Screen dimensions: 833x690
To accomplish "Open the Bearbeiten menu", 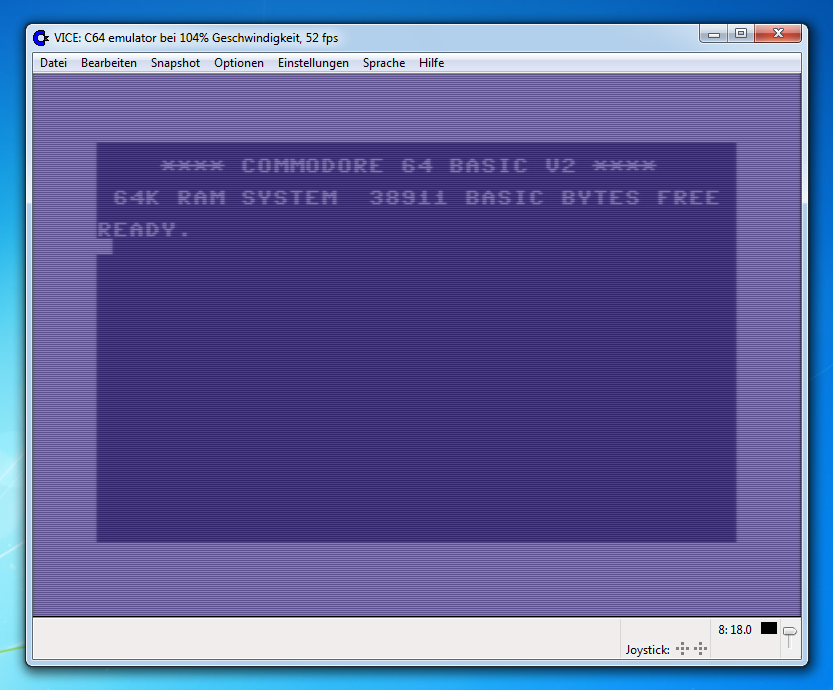I will 108,62.
